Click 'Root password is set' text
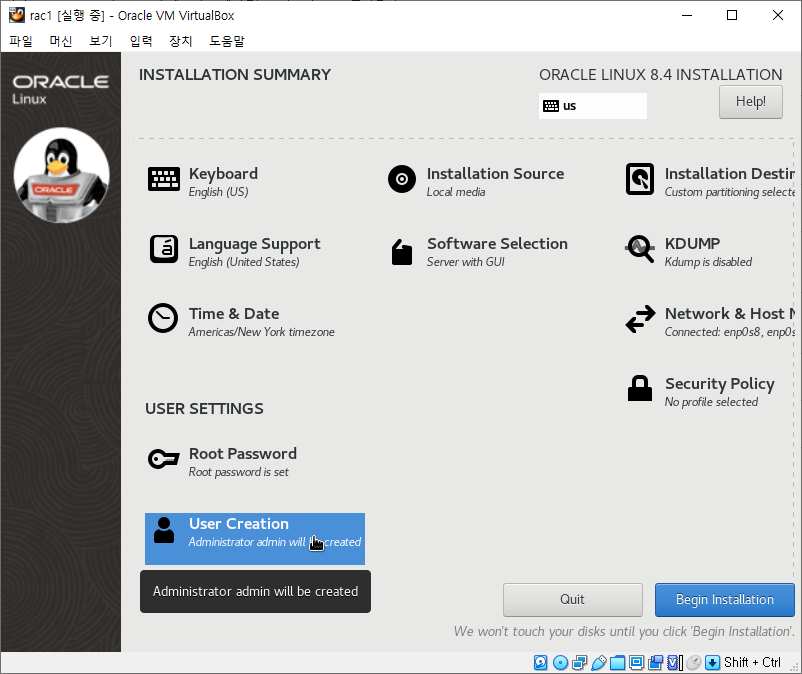This screenshot has width=802, height=674. 238,473
